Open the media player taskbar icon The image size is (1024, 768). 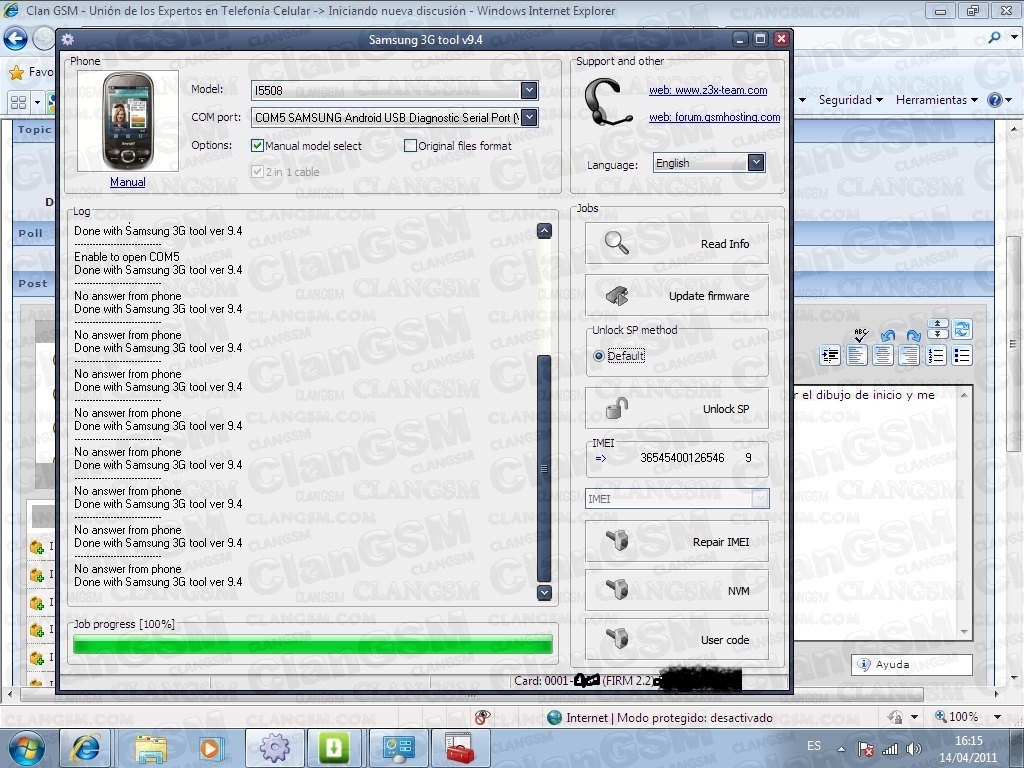[x=210, y=748]
